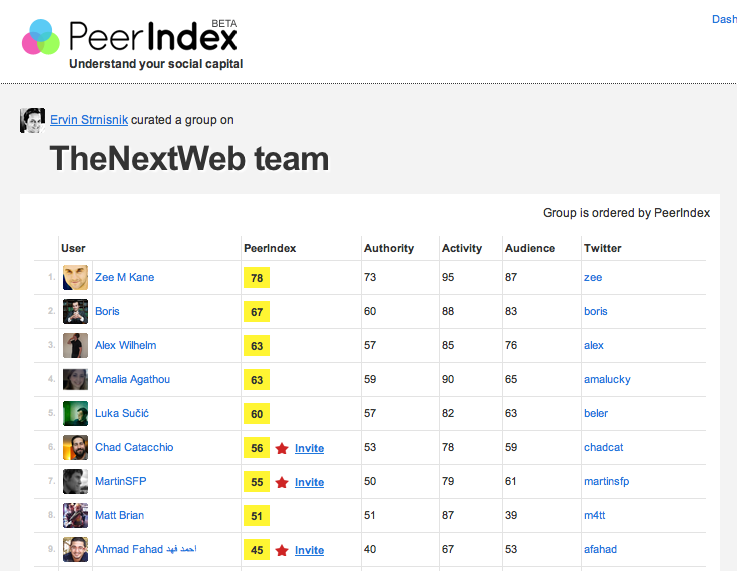Invite Chad Catacchio to PeerIndex
The image size is (737, 571).
309,448
